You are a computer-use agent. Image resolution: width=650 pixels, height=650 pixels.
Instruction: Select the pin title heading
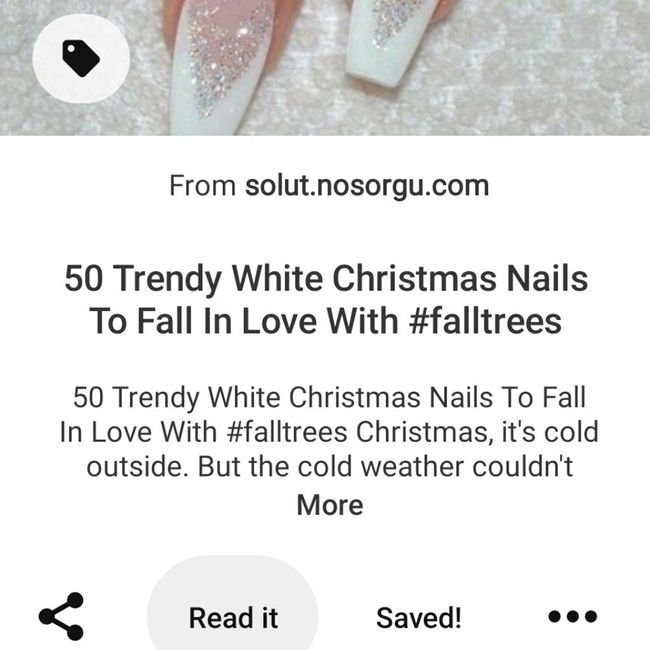tap(326, 299)
